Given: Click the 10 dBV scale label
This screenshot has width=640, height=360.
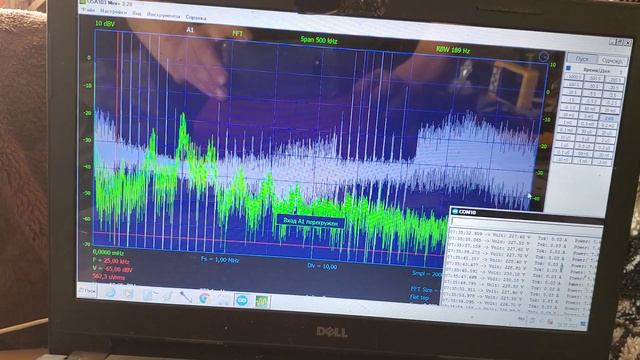Looking at the screenshot, I should click(x=105, y=24).
